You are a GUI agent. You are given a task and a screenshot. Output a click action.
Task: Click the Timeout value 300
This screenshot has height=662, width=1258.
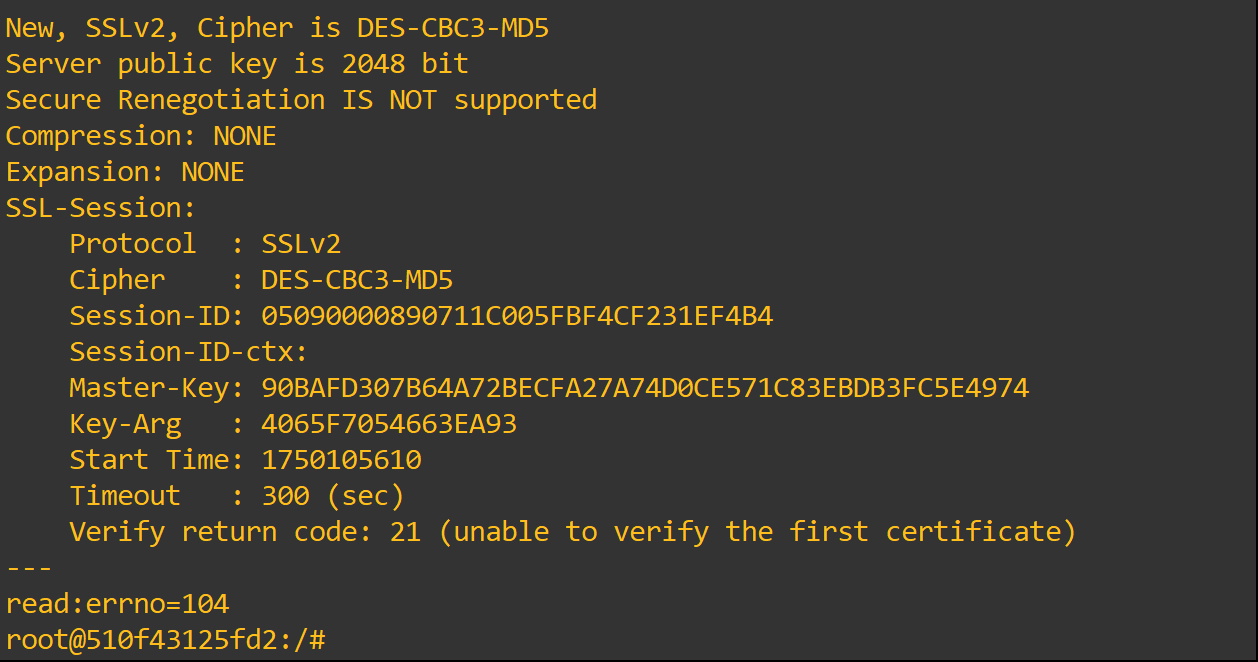point(285,496)
